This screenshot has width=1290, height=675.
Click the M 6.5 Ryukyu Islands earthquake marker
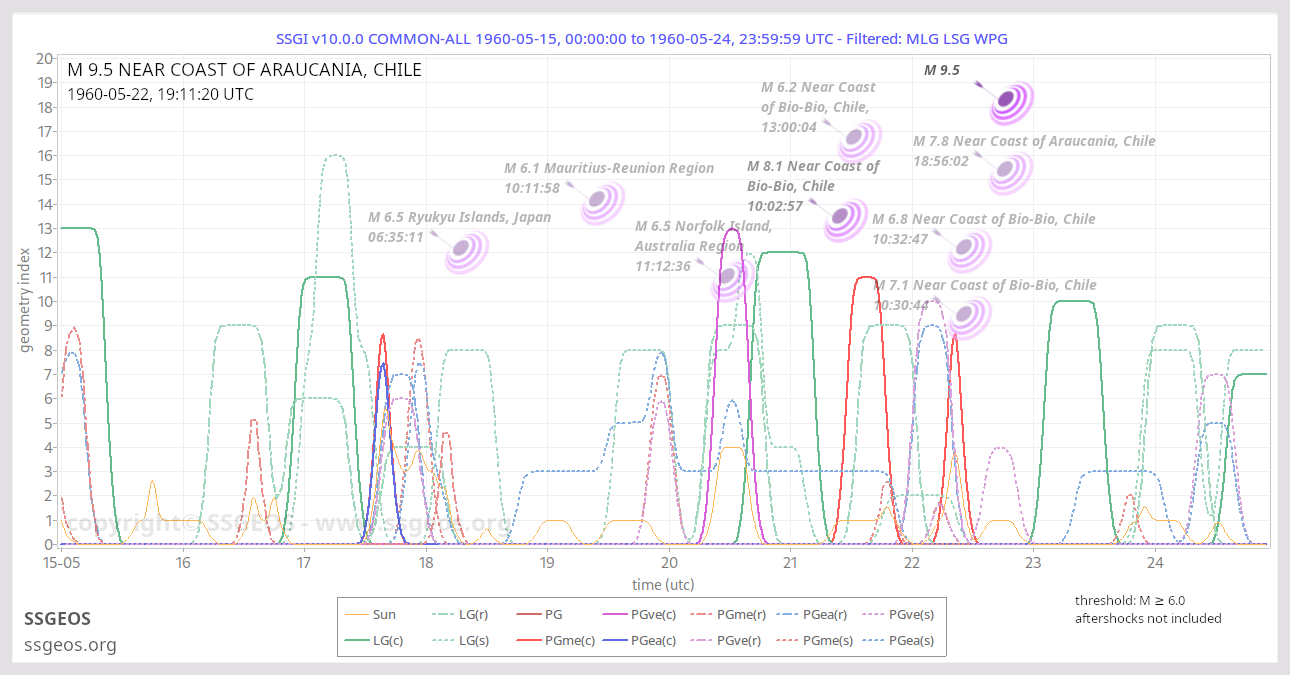(x=465, y=250)
